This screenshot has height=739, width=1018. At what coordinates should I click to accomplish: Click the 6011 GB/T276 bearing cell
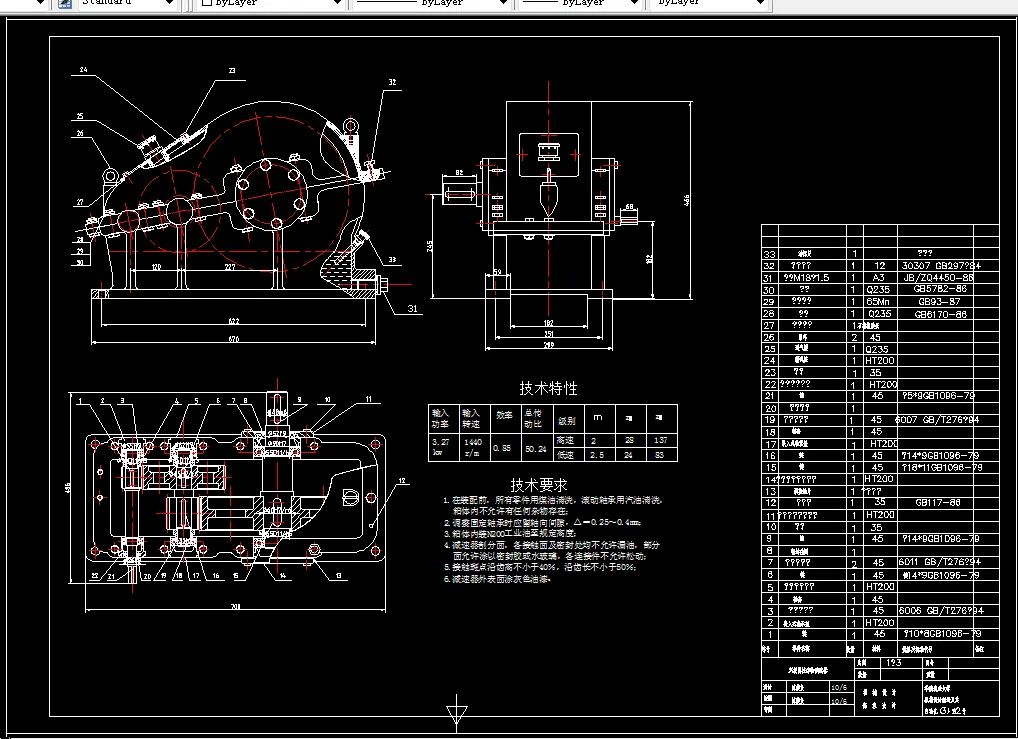[939, 562]
